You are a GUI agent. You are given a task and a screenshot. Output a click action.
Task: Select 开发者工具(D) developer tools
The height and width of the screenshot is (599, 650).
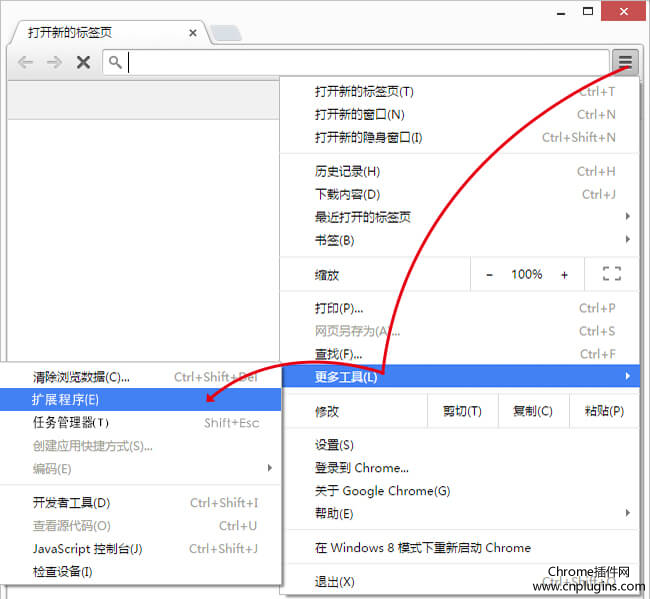pyautogui.click(x=71, y=502)
